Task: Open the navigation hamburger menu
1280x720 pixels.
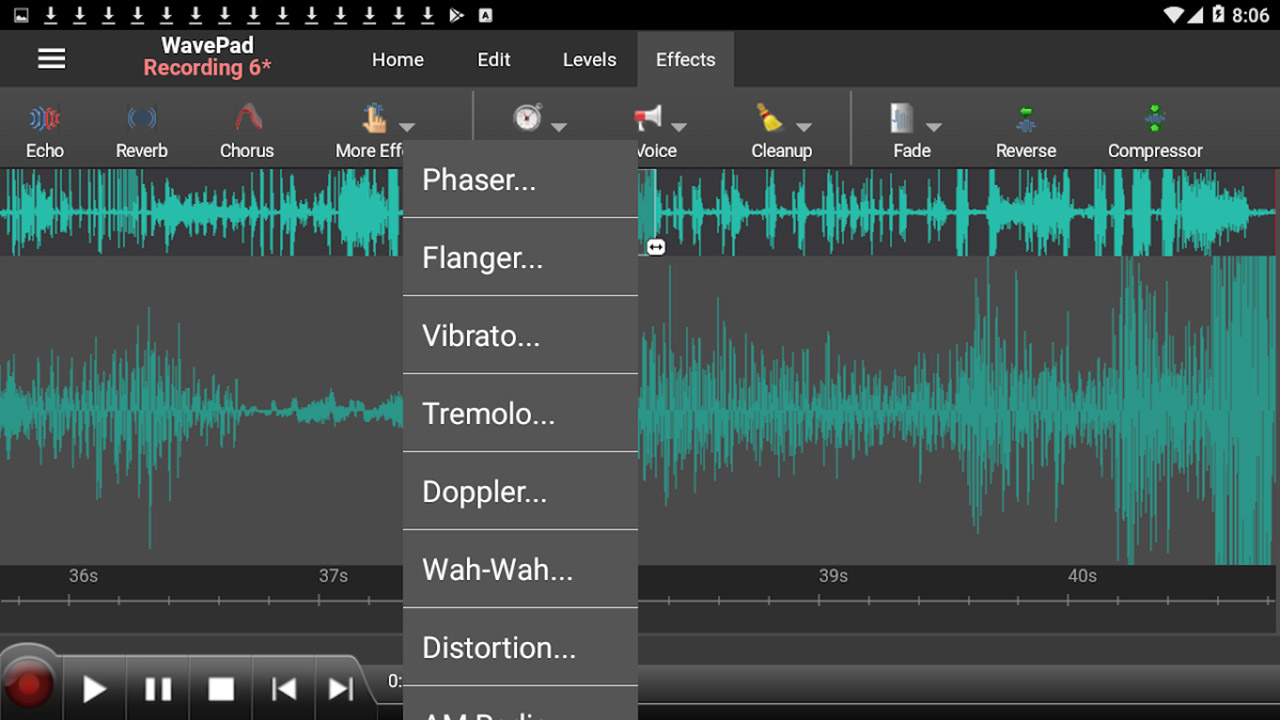Action: [x=51, y=58]
